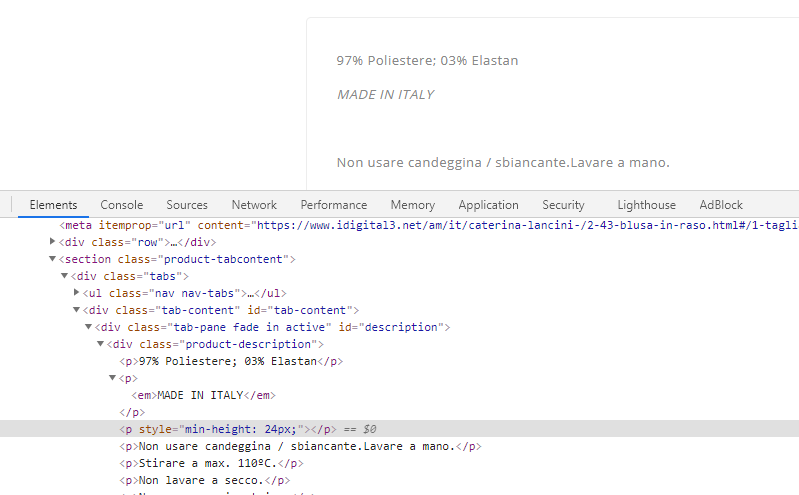Viewport: 799px width, 495px height.
Task: Switch to the Sources panel
Action: coord(187,205)
